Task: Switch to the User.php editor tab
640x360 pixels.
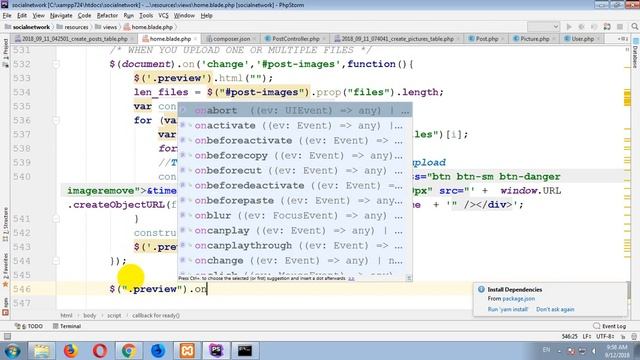Action: [582, 39]
